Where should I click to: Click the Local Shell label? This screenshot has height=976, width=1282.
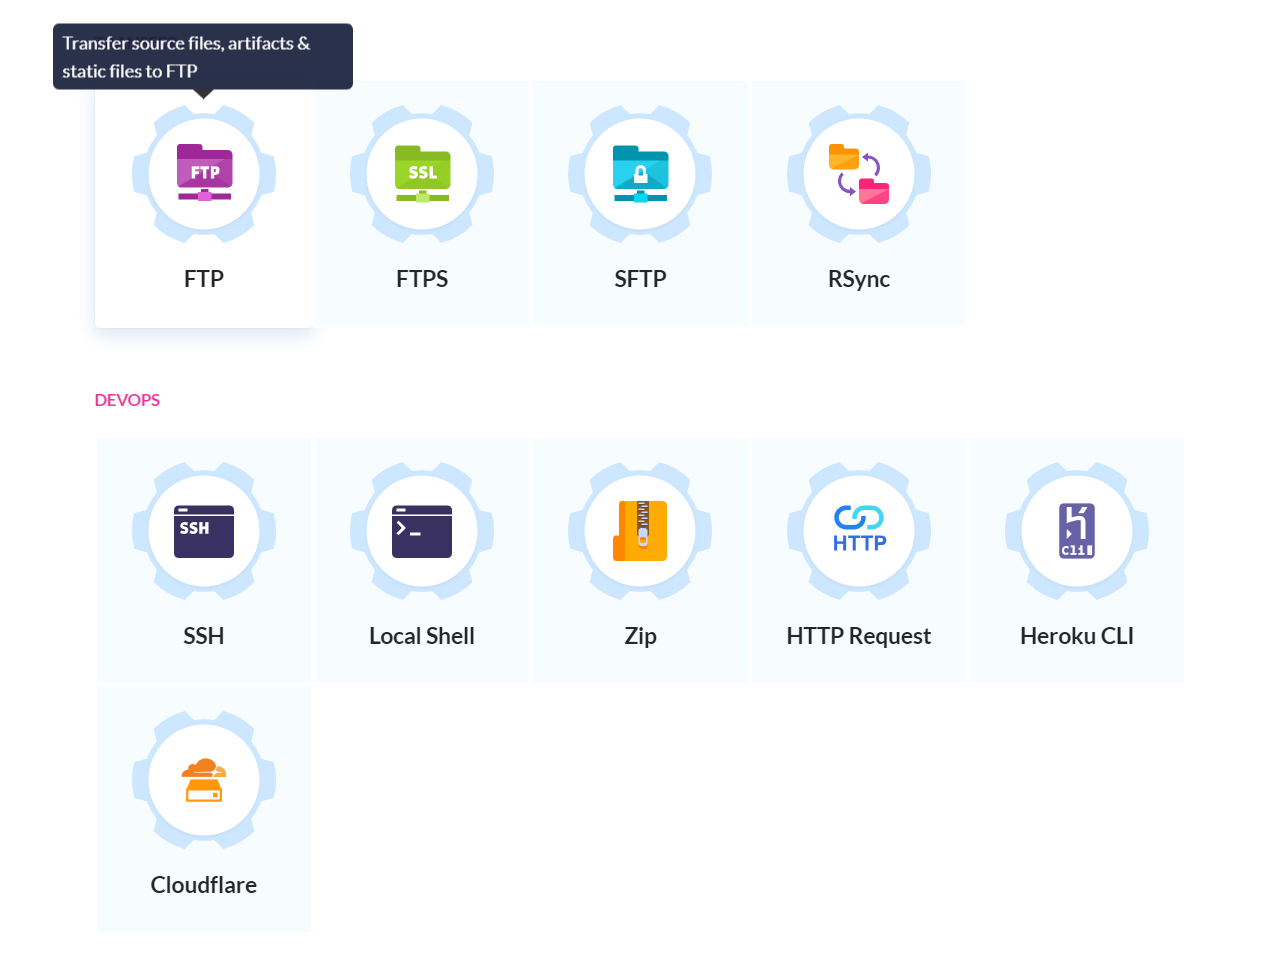pos(422,636)
